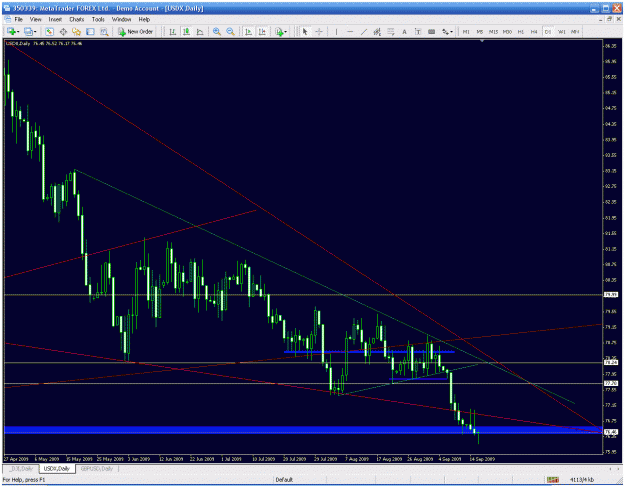The width and height of the screenshot is (625, 486).
Task: Switch timeframe to MN monthly
Action: 575,31
